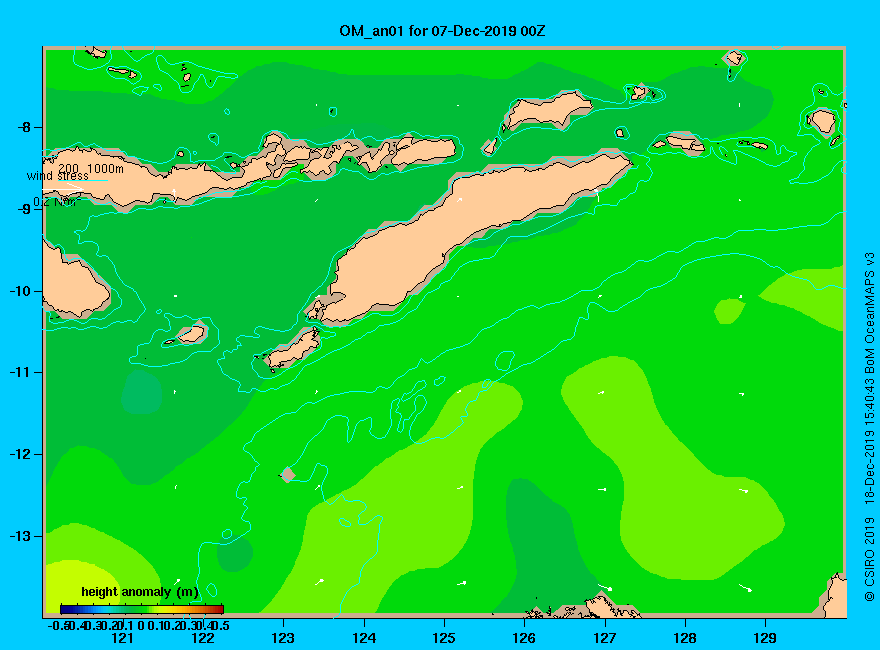Click the longitude label "128"

685,638
